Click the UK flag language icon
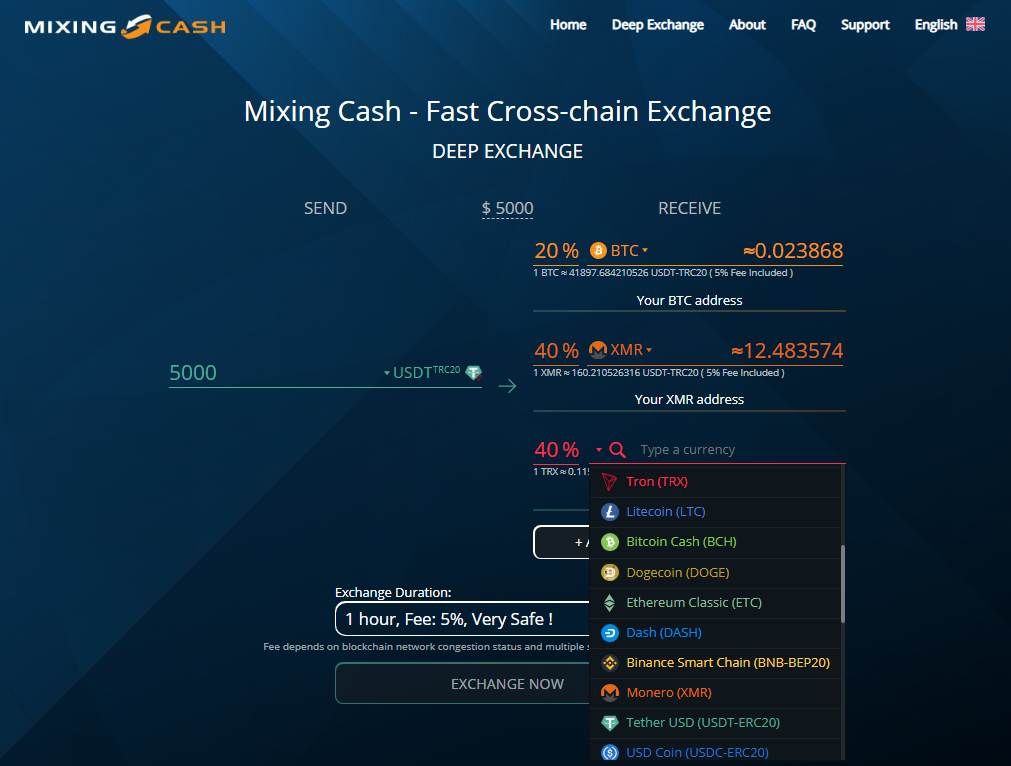The width and height of the screenshot is (1011, 766). (975, 25)
